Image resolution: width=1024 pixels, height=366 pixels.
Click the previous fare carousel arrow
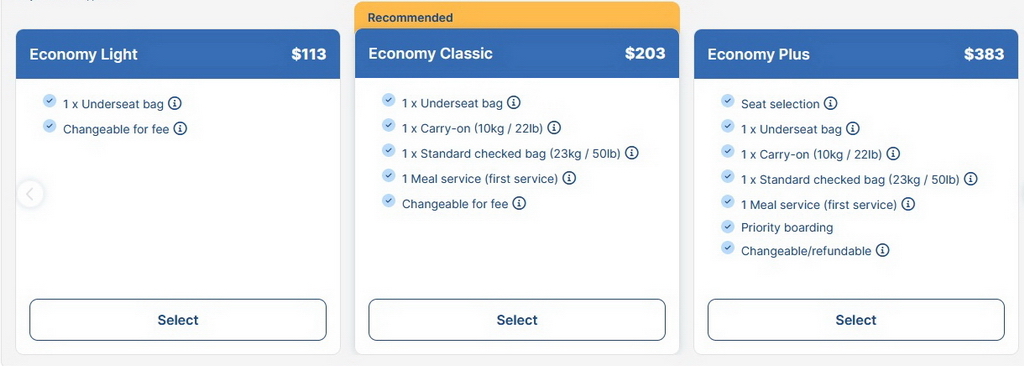point(30,193)
